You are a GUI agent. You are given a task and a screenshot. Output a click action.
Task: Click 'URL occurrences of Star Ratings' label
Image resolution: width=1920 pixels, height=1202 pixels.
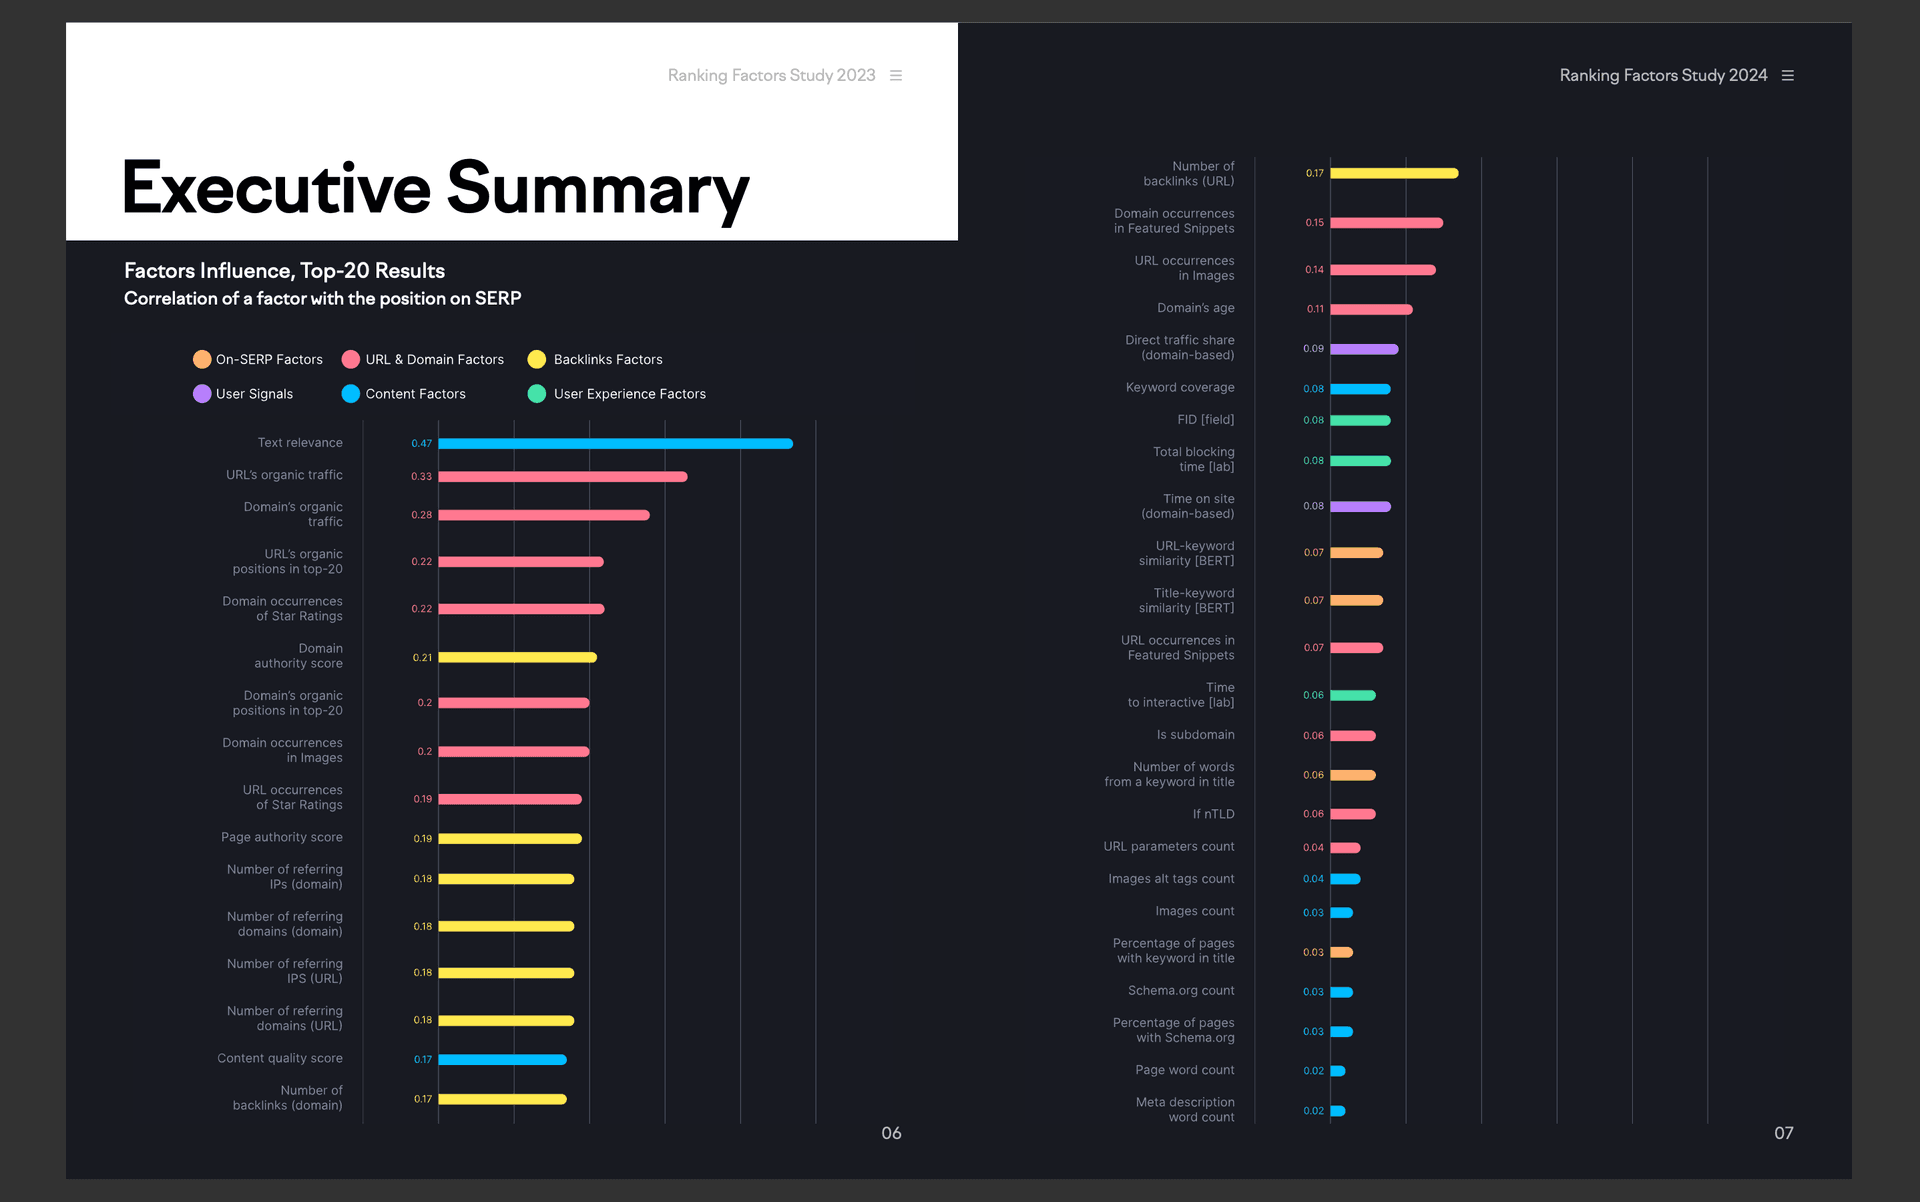pyautogui.click(x=293, y=797)
